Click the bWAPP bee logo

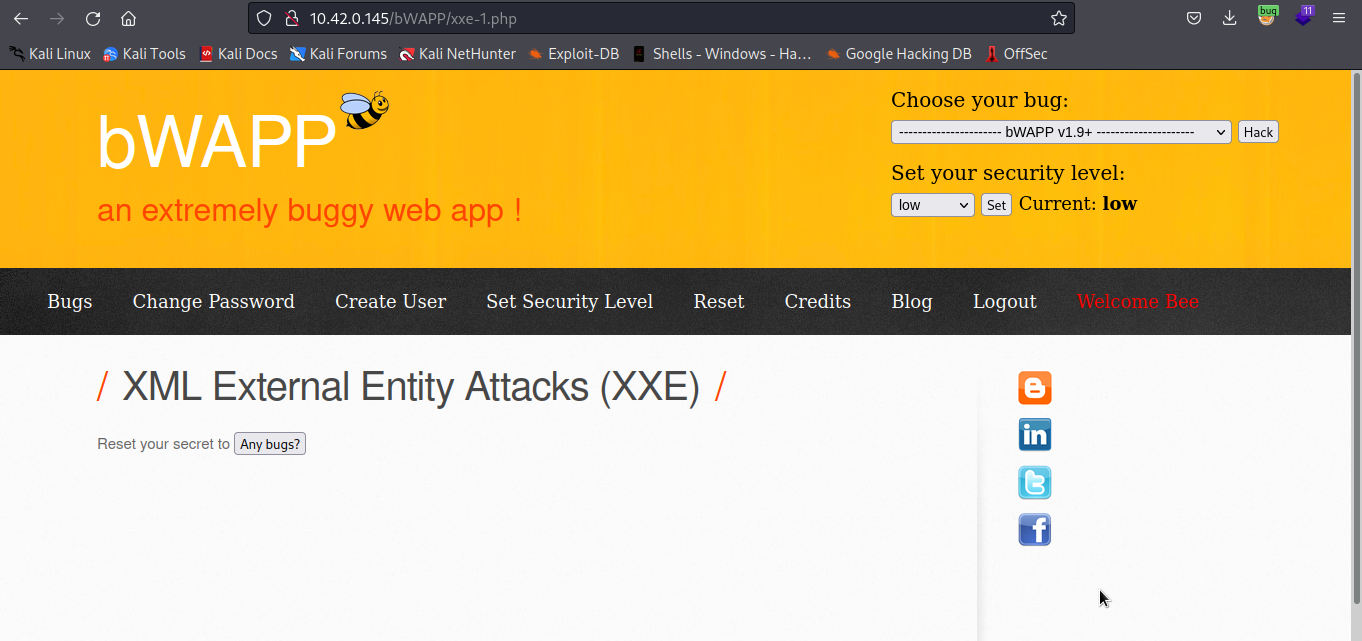pyautogui.click(x=364, y=110)
